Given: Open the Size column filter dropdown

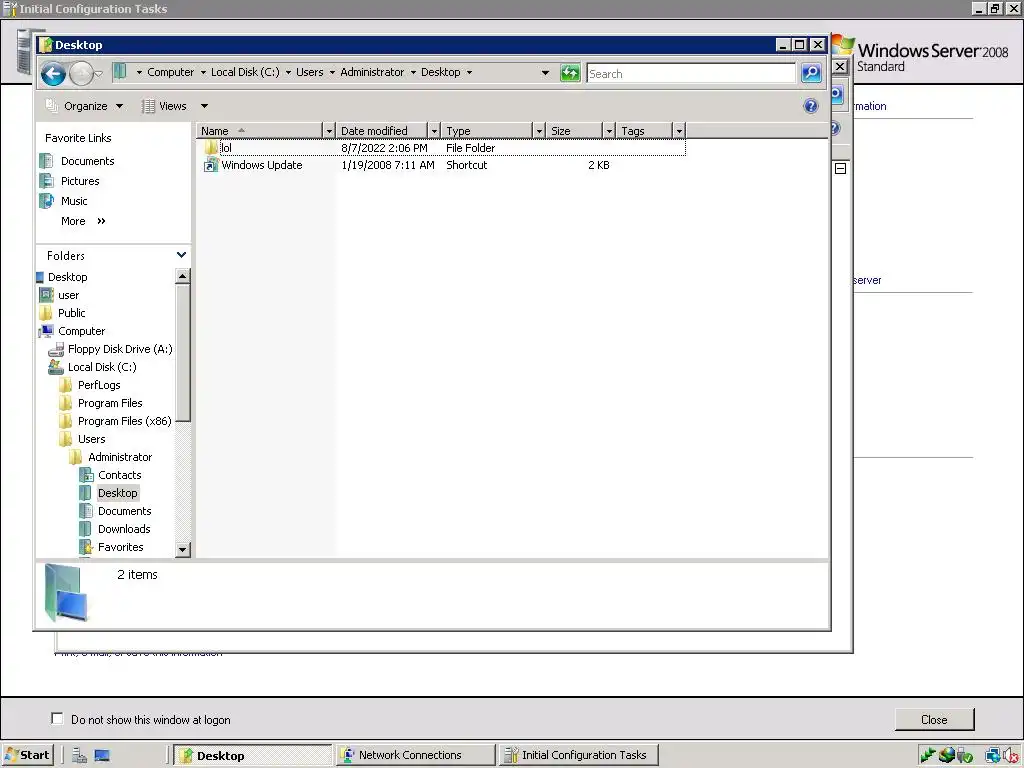Looking at the screenshot, I should (x=609, y=131).
